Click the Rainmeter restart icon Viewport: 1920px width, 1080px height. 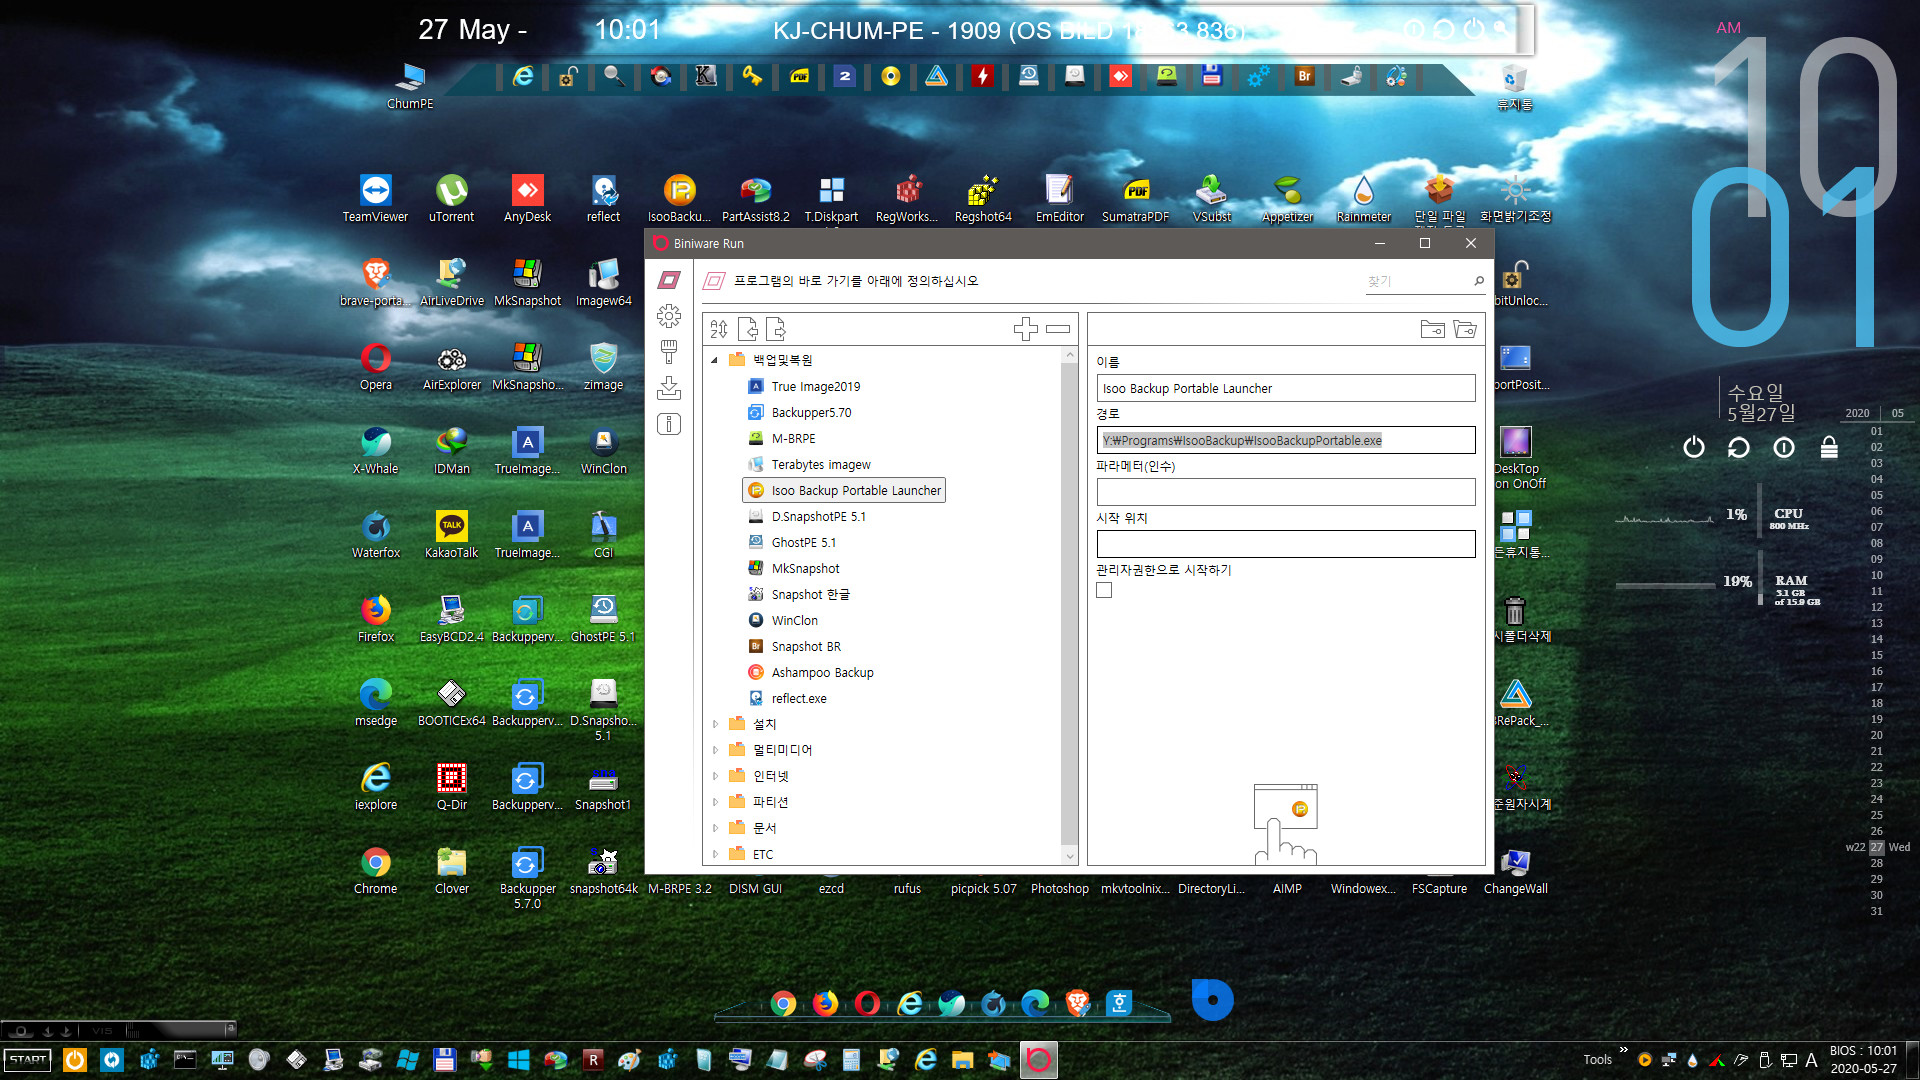point(1739,447)
